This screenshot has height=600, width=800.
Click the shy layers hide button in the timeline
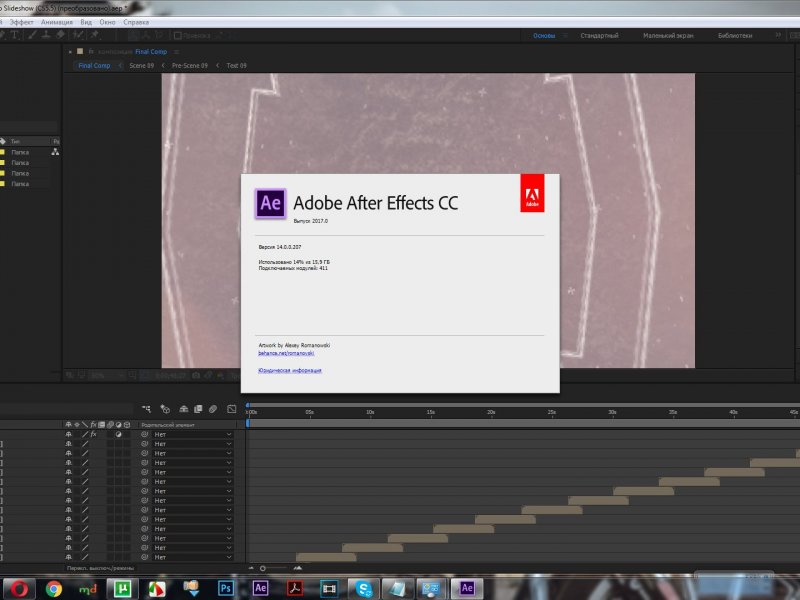click(x=183, y=409)
